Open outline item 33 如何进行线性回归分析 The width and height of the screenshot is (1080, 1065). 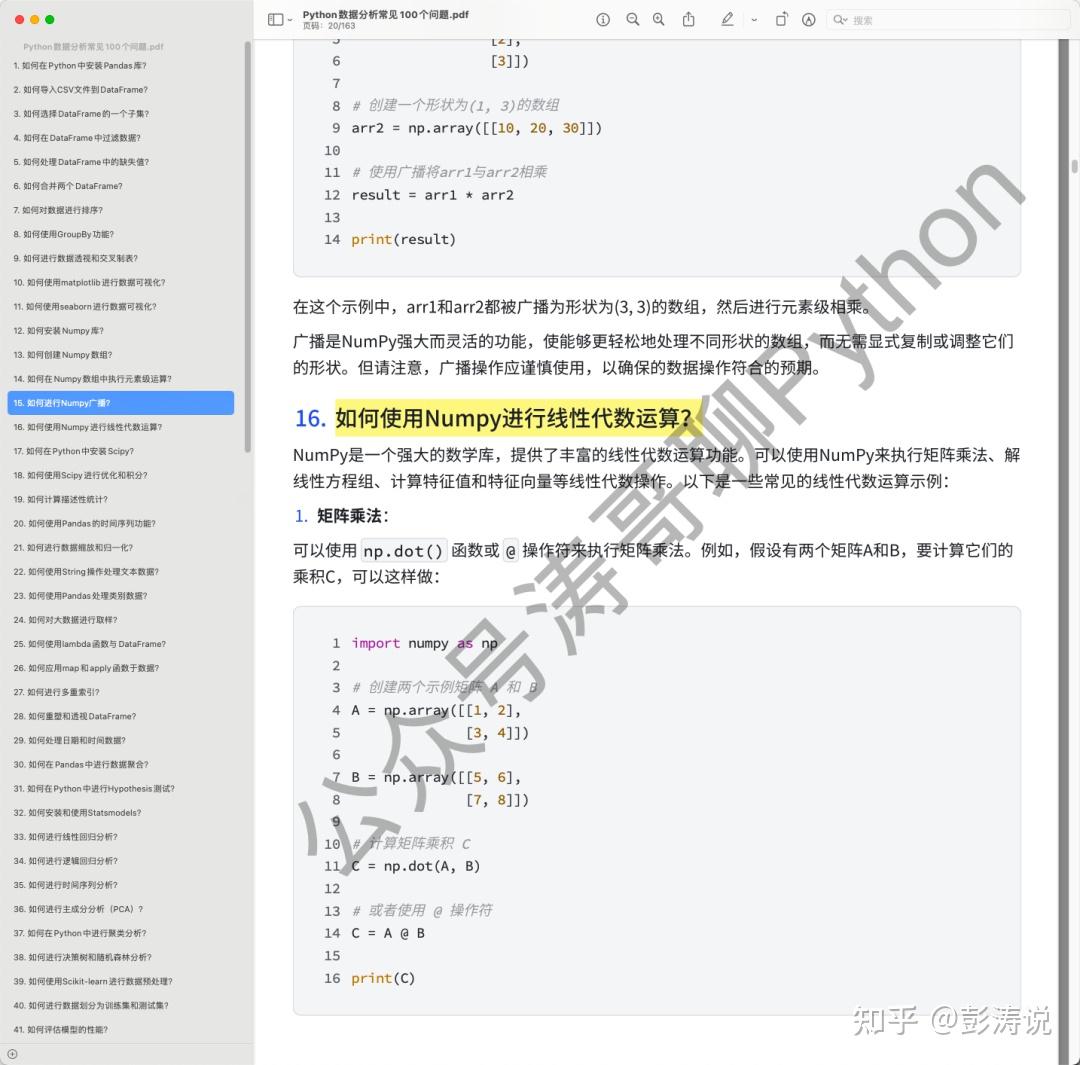[65, 837]
